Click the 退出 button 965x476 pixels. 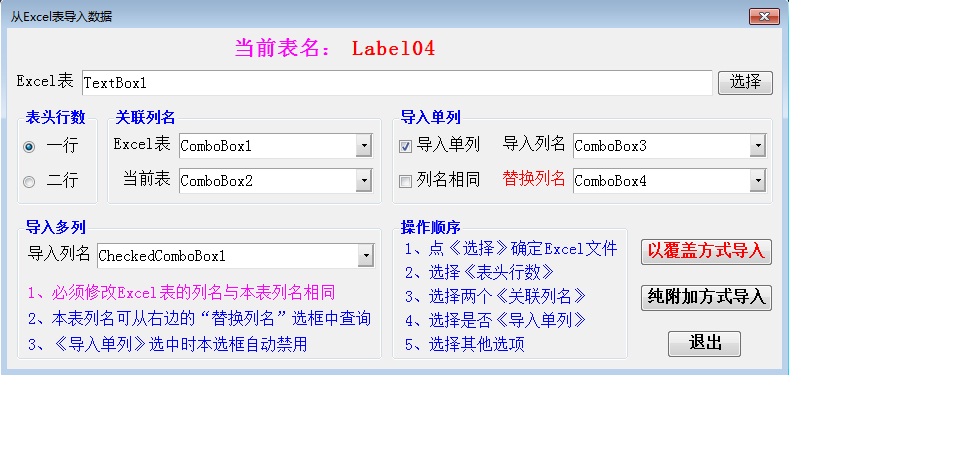point(704,343)
